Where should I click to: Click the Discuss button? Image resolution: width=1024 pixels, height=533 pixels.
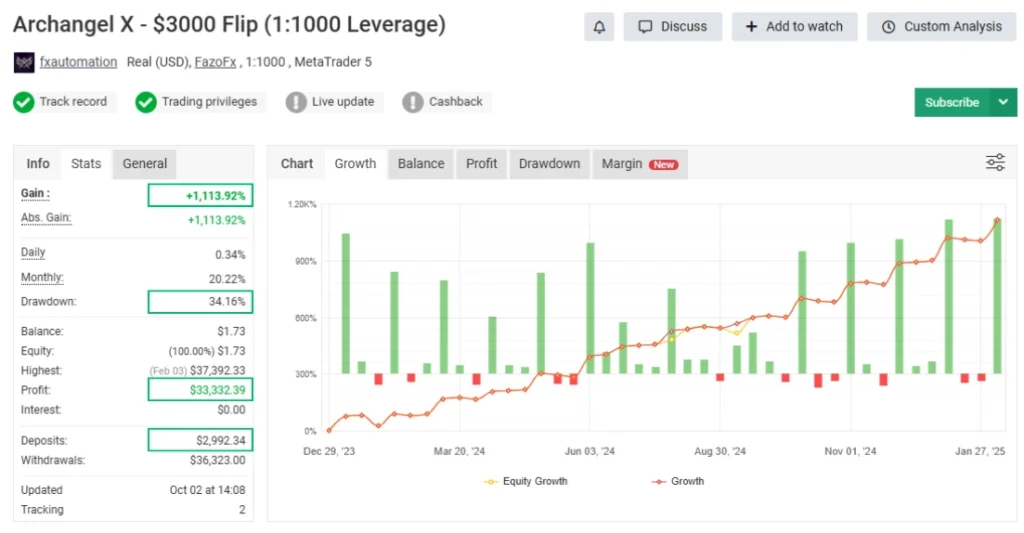pyautogui.click(x=672, y=27)
